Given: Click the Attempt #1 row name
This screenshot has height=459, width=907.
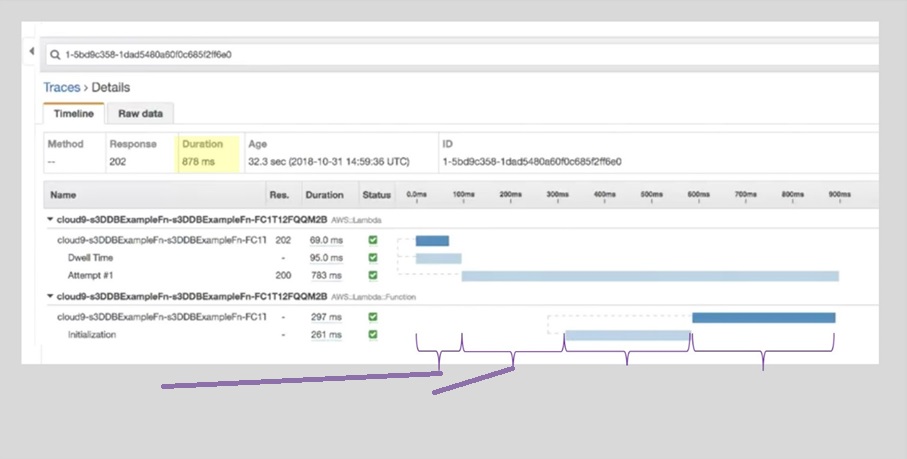Looking at the screenshot, I should point(88,275).
